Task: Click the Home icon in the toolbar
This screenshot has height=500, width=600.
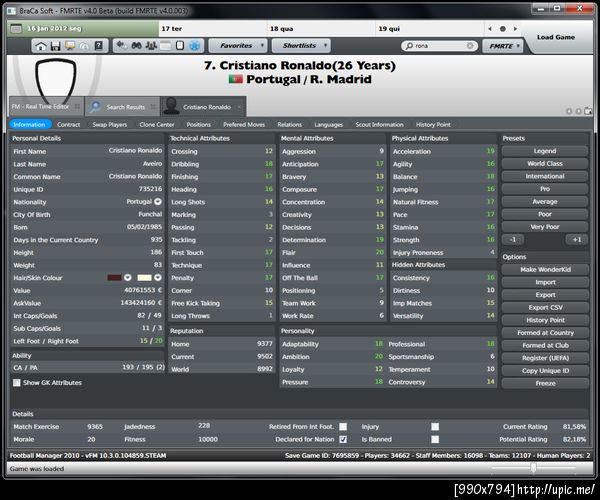Action: click(x=41, y=46)
